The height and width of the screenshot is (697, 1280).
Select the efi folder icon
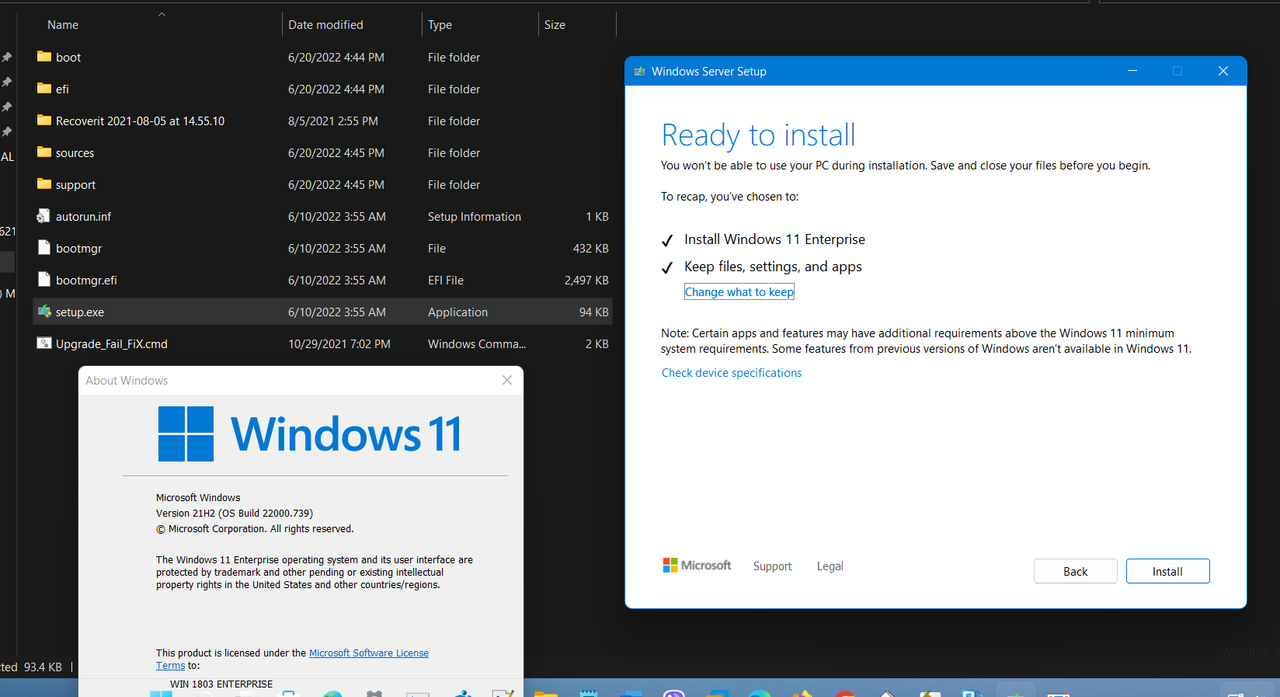point(44,89)
